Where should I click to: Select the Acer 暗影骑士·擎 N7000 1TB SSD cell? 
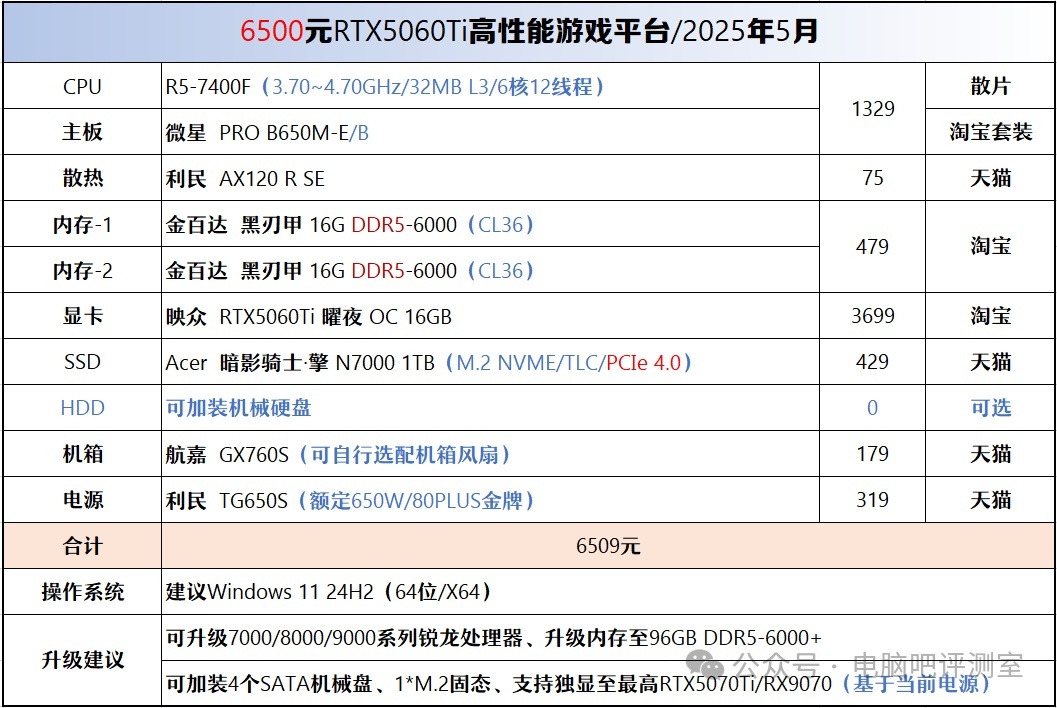click(429, 363)
